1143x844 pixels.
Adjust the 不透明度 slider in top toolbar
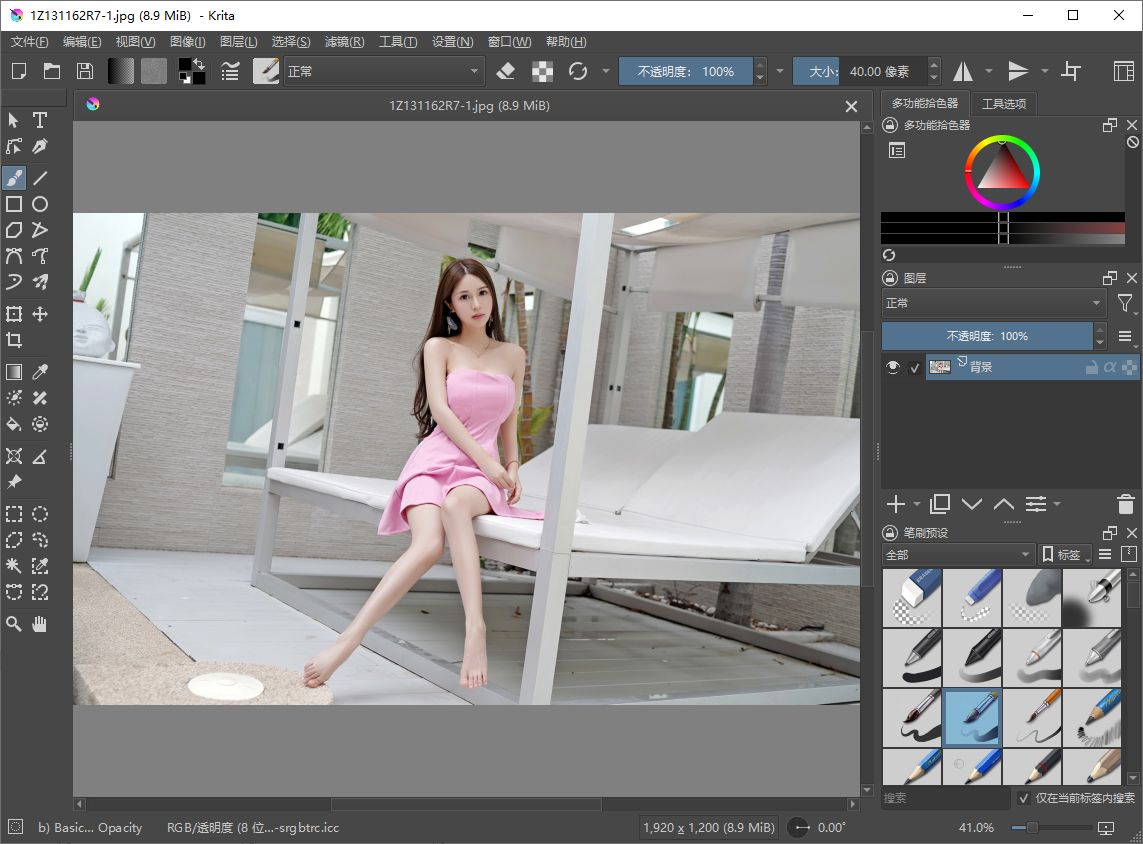(685, 71)
